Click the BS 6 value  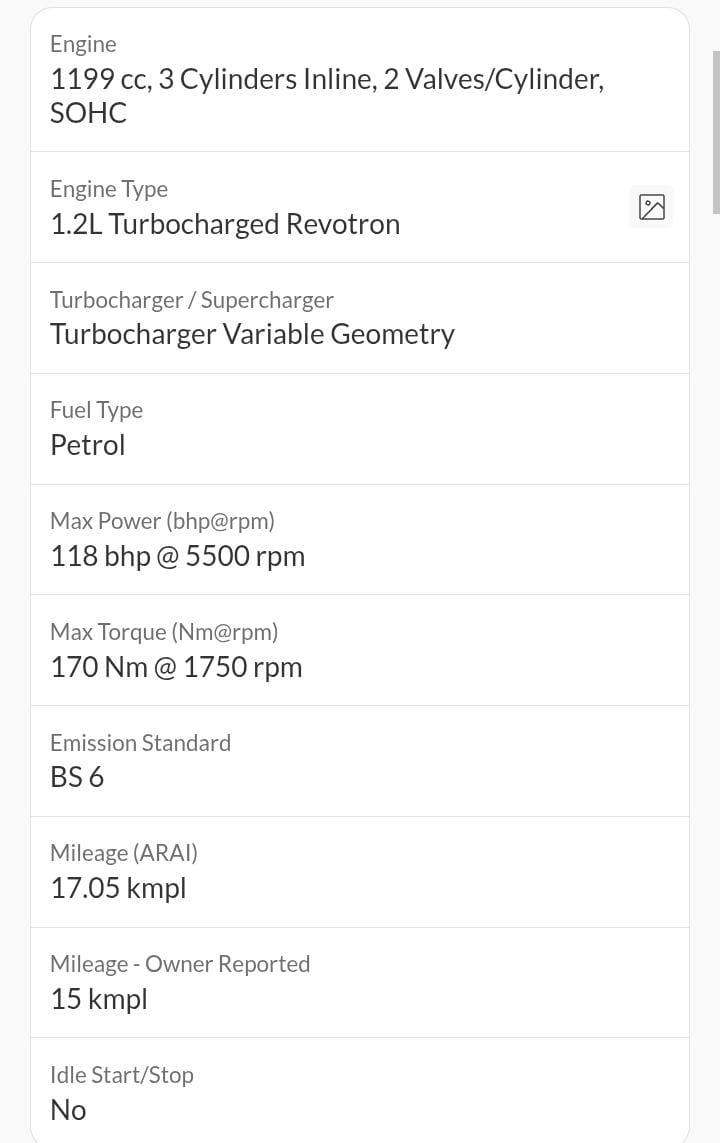(77, 777)
